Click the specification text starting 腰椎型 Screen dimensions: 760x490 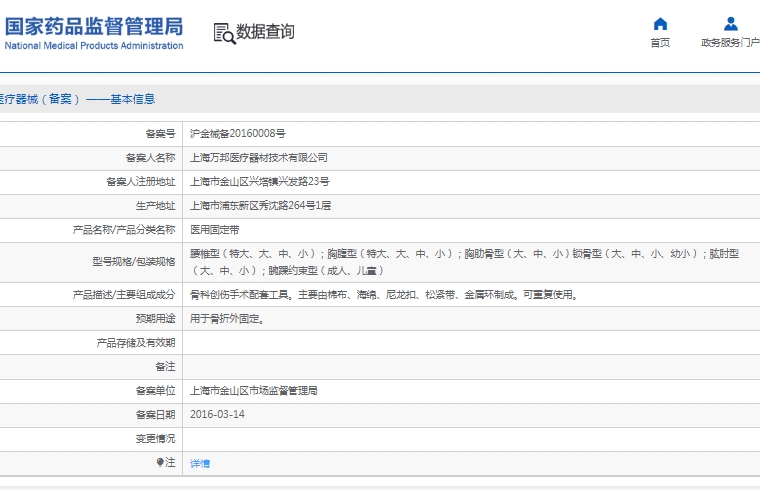tap(464, 262)
